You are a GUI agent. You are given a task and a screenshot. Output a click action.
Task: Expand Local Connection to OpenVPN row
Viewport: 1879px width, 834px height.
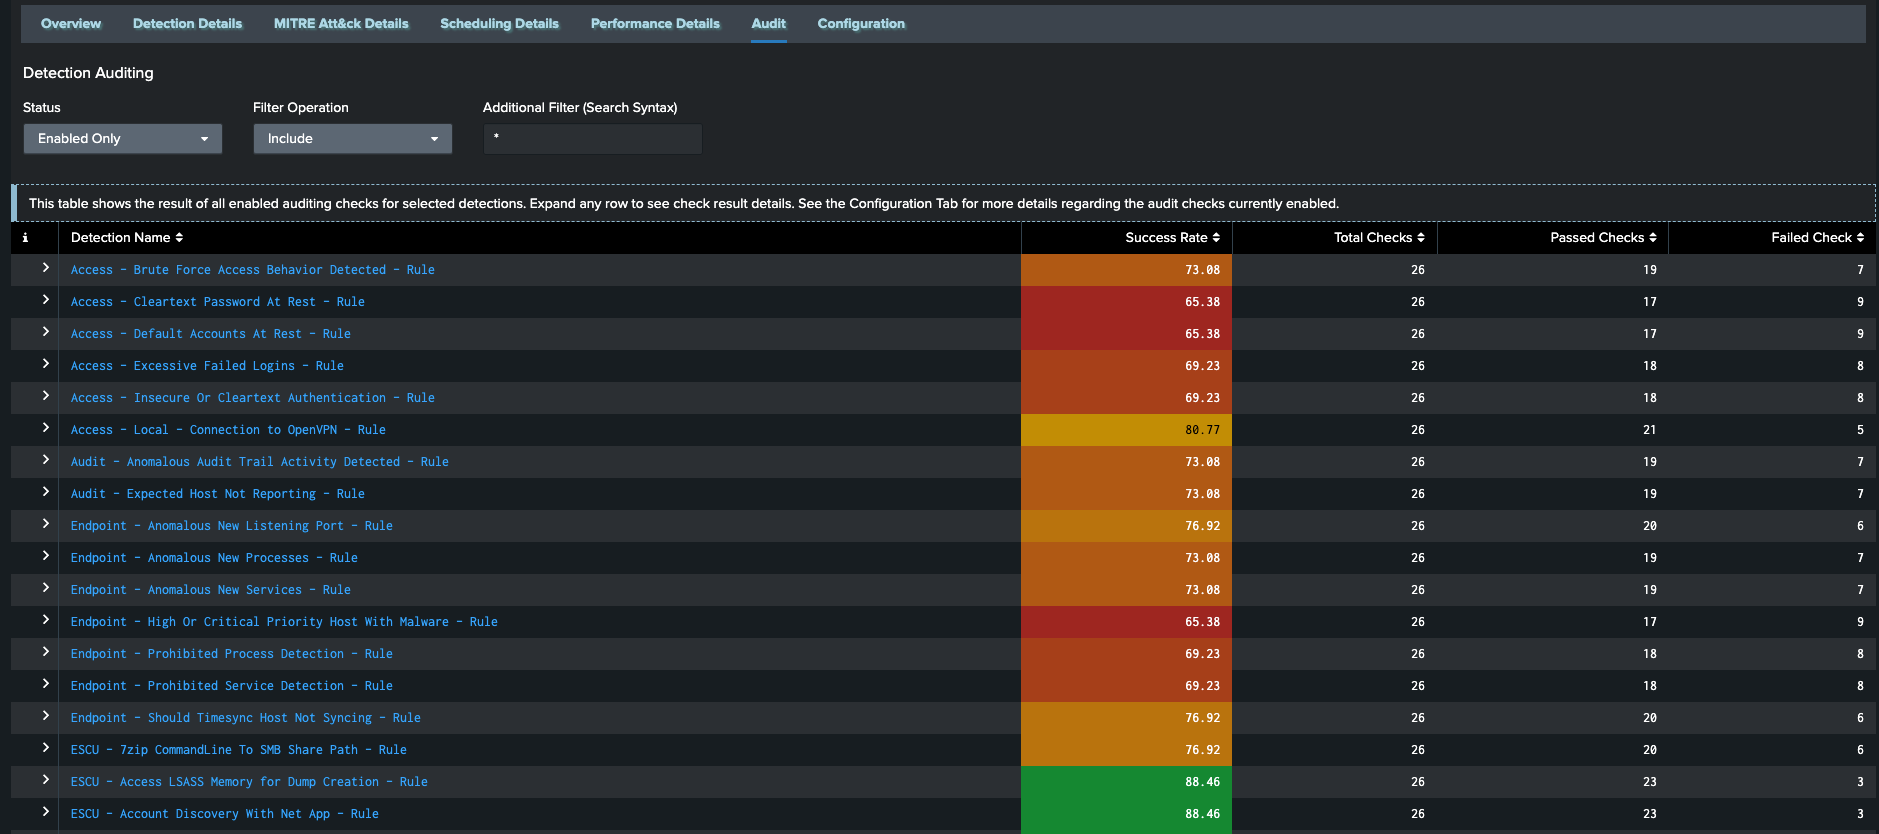[x=45, y=428]
